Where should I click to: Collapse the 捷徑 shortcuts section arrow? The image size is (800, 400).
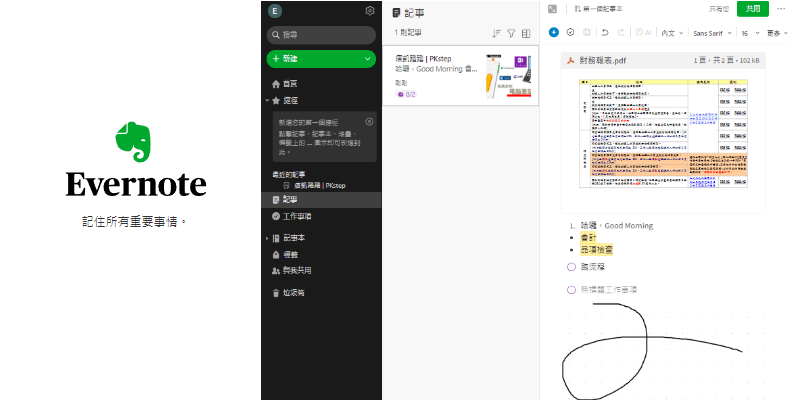click(267, 101)
